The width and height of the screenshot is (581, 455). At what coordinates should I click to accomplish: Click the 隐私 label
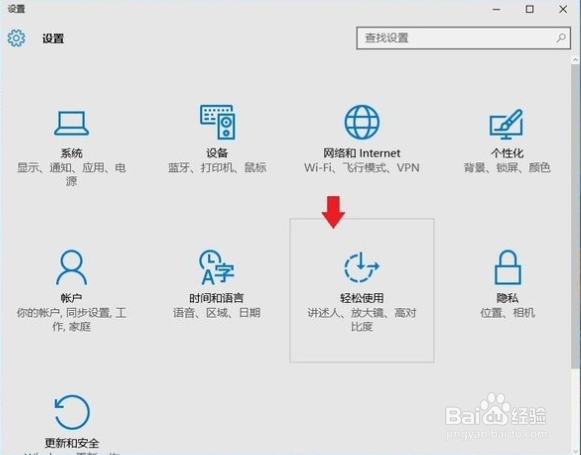507,298
